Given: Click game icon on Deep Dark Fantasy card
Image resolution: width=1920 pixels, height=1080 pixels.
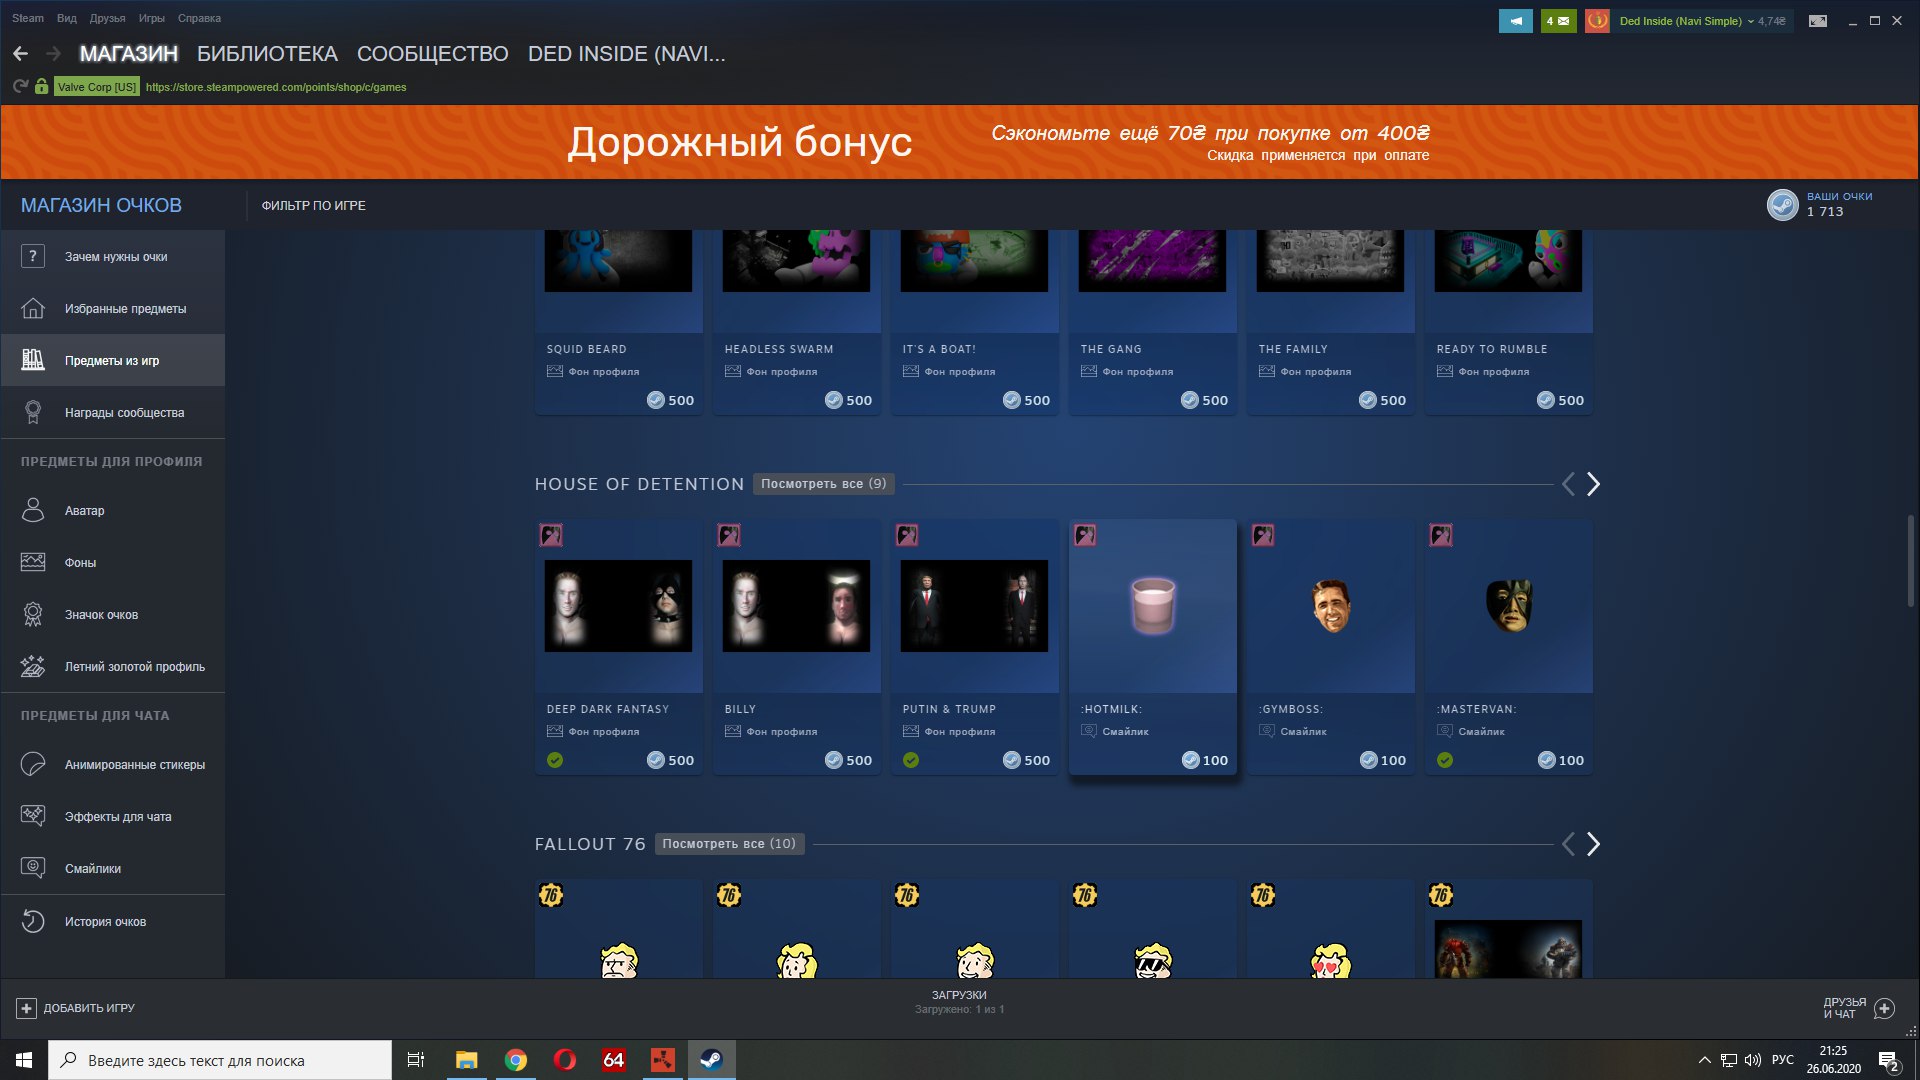Looking at the screenshot, I should click(551, 535).
